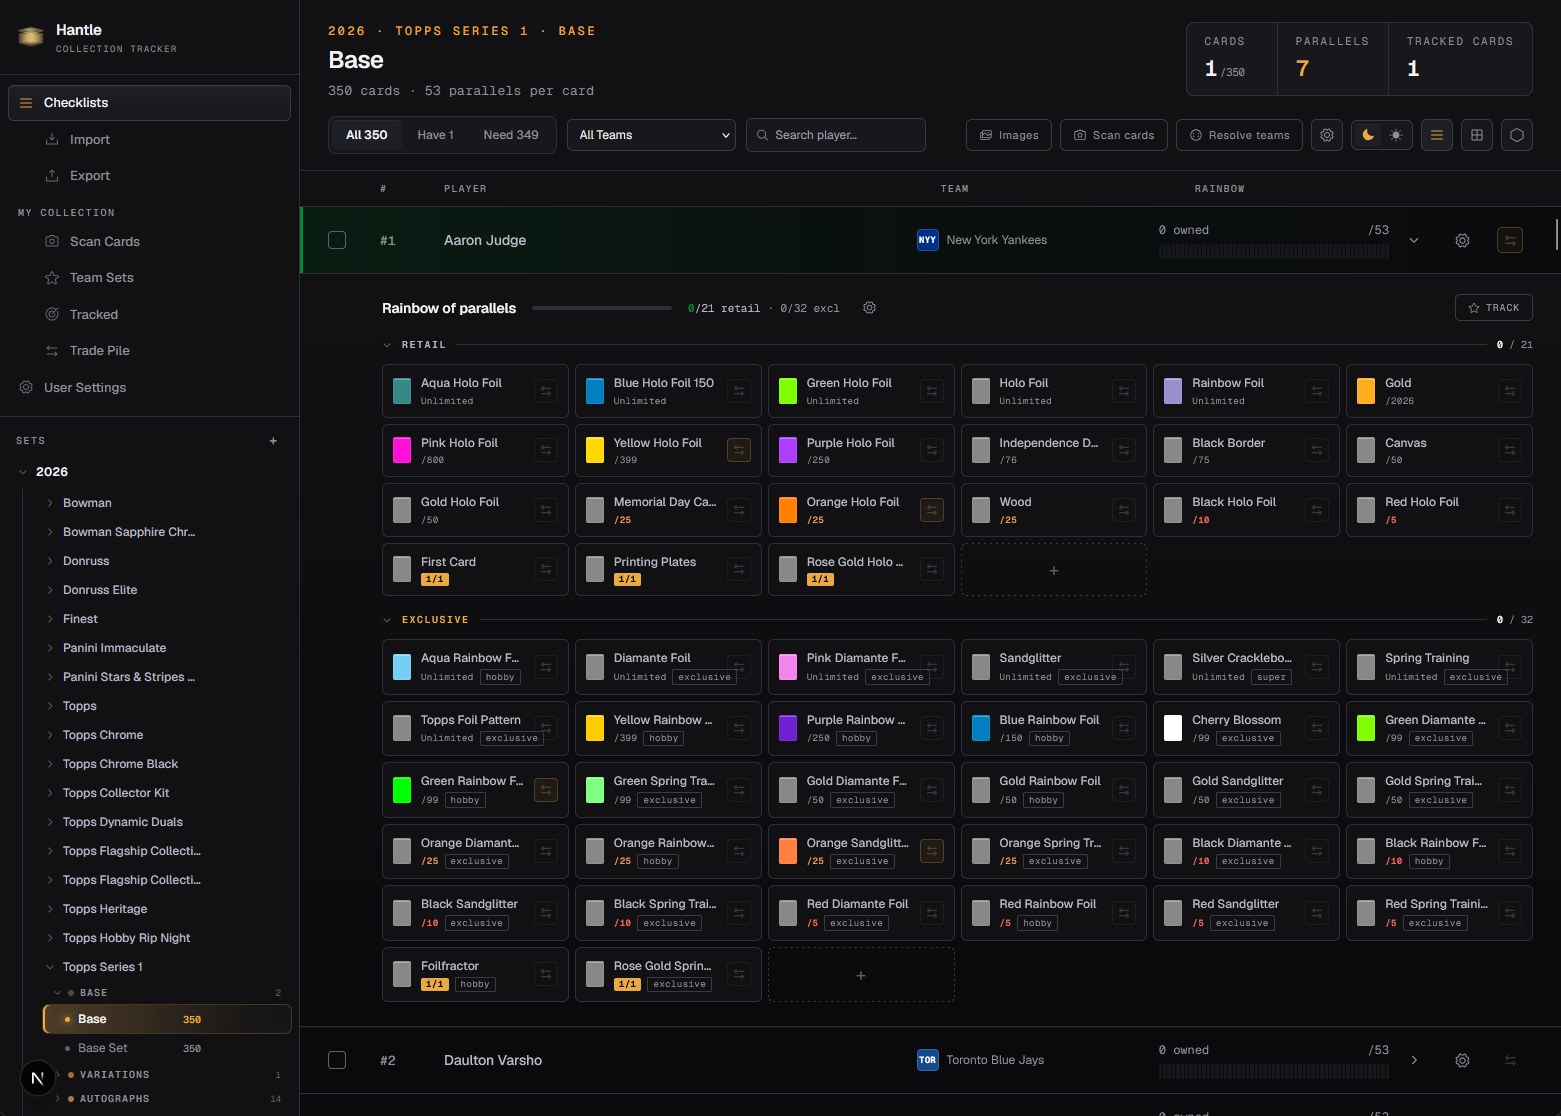Image resolution: width=1561 pixels, height=1116 pixels.
Task: Open the gear next to Rainbow of parallels
Action: coord(869,308)
